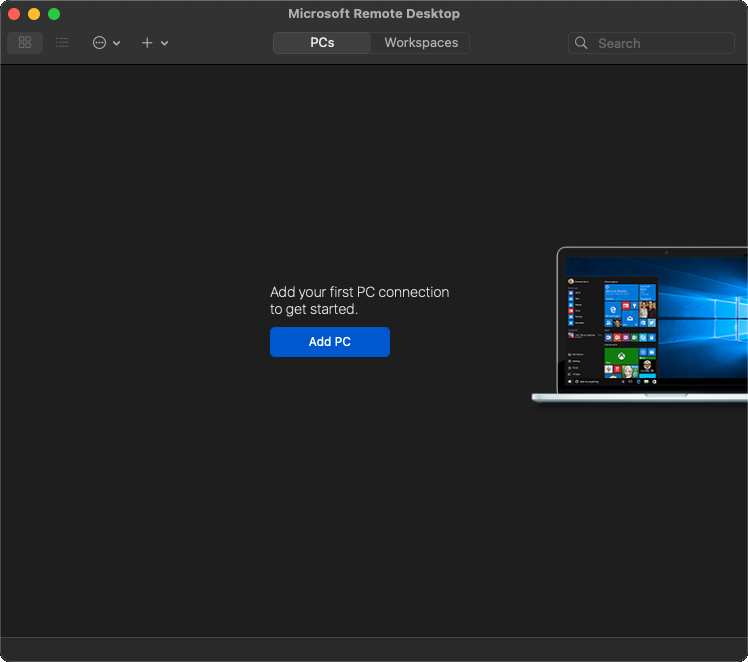Expand the chevron beside the plus icon
The height and width of the screenshot is (662, 748).
(x=165, y=43)
